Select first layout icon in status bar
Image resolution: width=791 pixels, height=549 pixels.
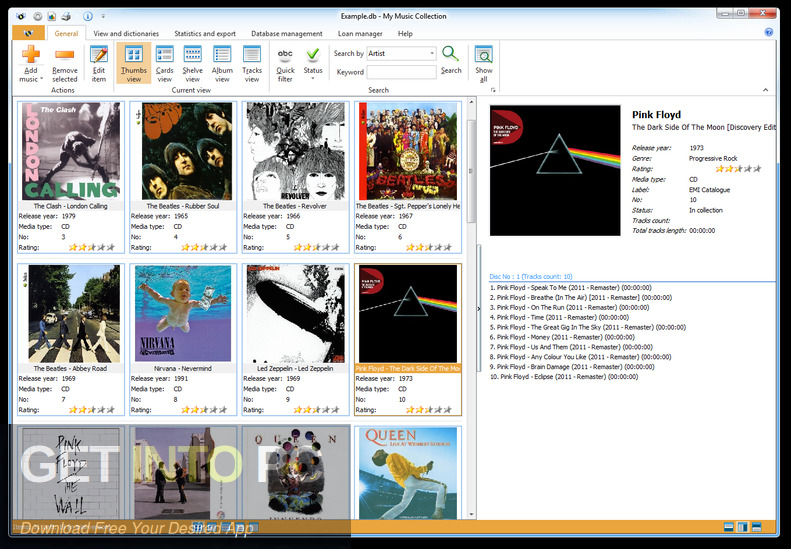coord(728,527)
